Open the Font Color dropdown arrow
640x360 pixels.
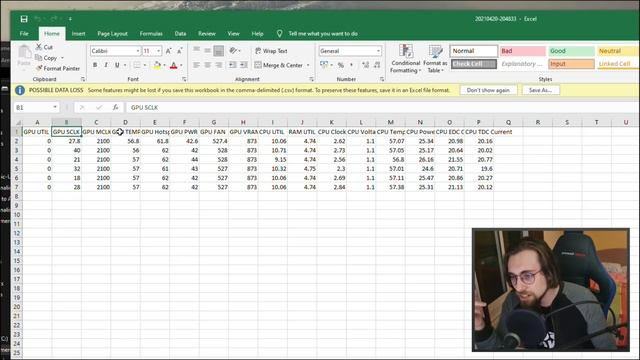[x=181, y=65]
